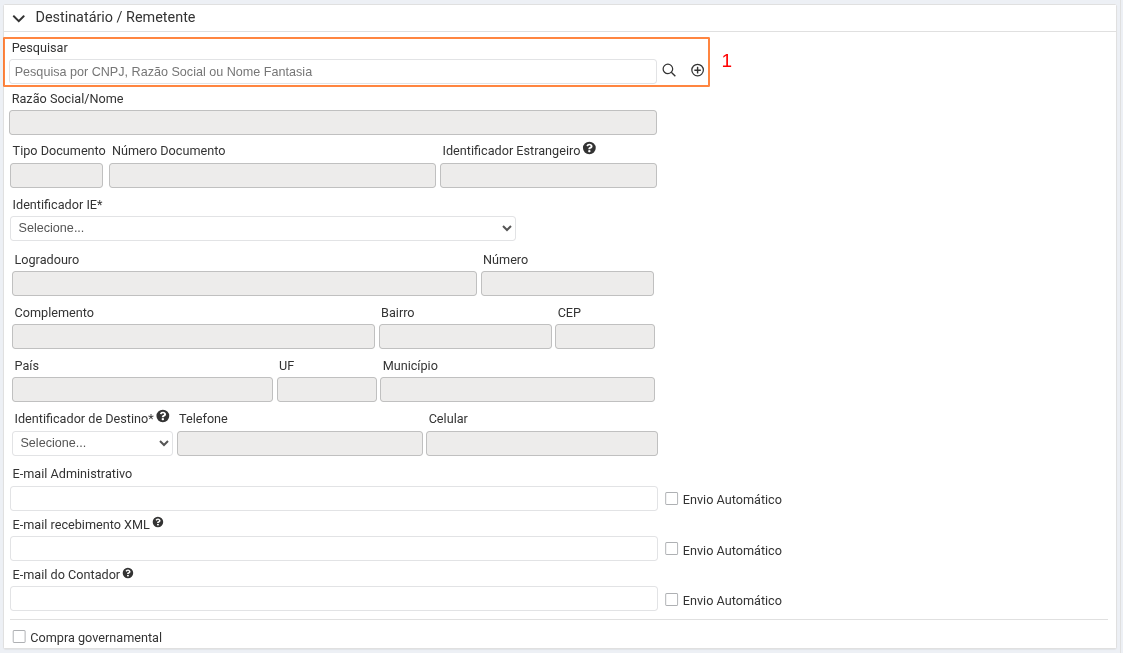Screen dimensions: 1123x653
Task: Click the magnifying glass search icon
Action: pyautogui.click(x=669, y=70)
